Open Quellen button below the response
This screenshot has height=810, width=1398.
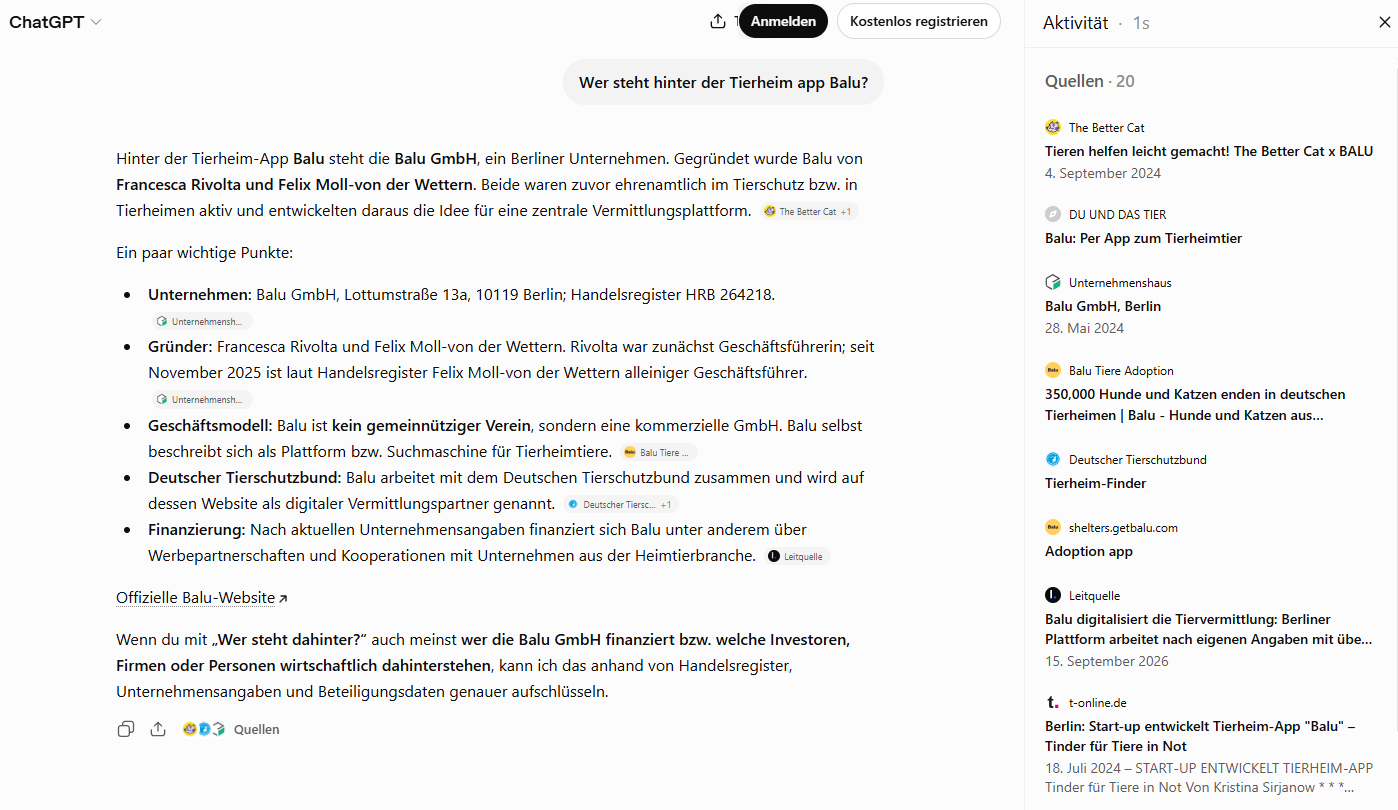click(x=232, y=729)
